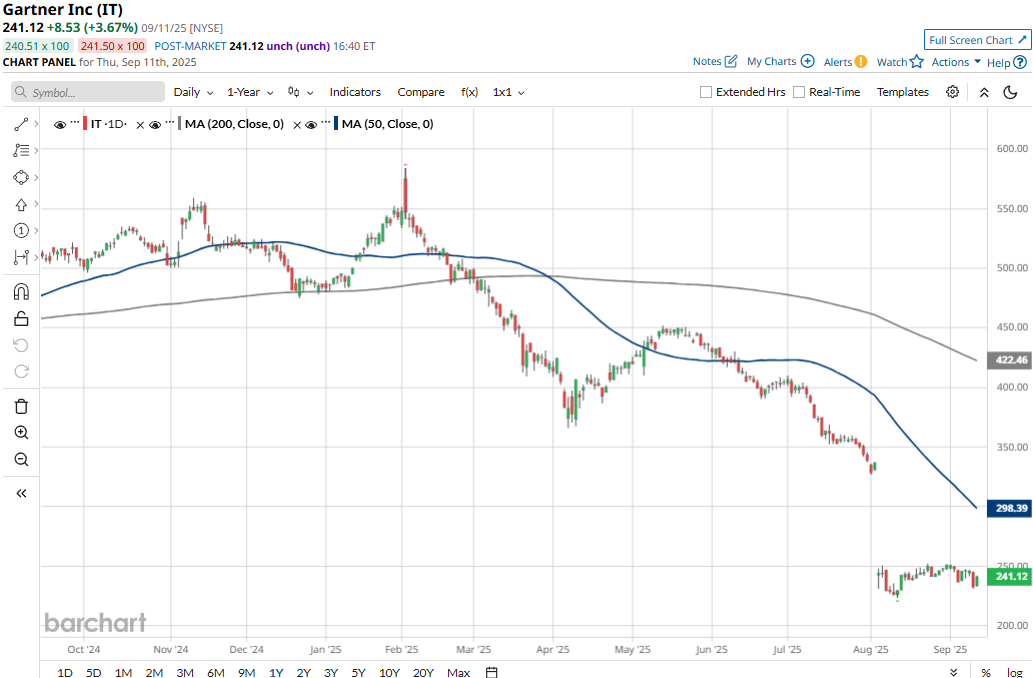Open chart settings gear
1033x678 pixels.
[x=952, y=92]
